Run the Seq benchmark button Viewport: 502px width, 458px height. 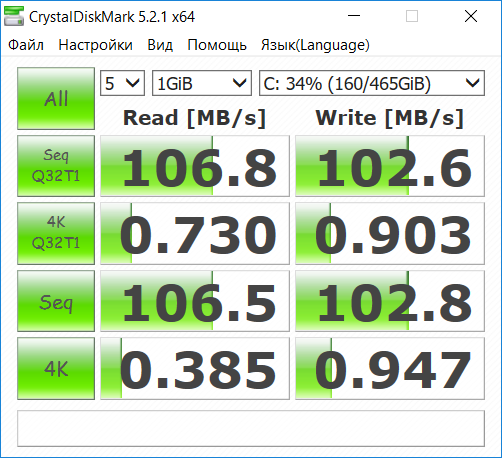56,301
